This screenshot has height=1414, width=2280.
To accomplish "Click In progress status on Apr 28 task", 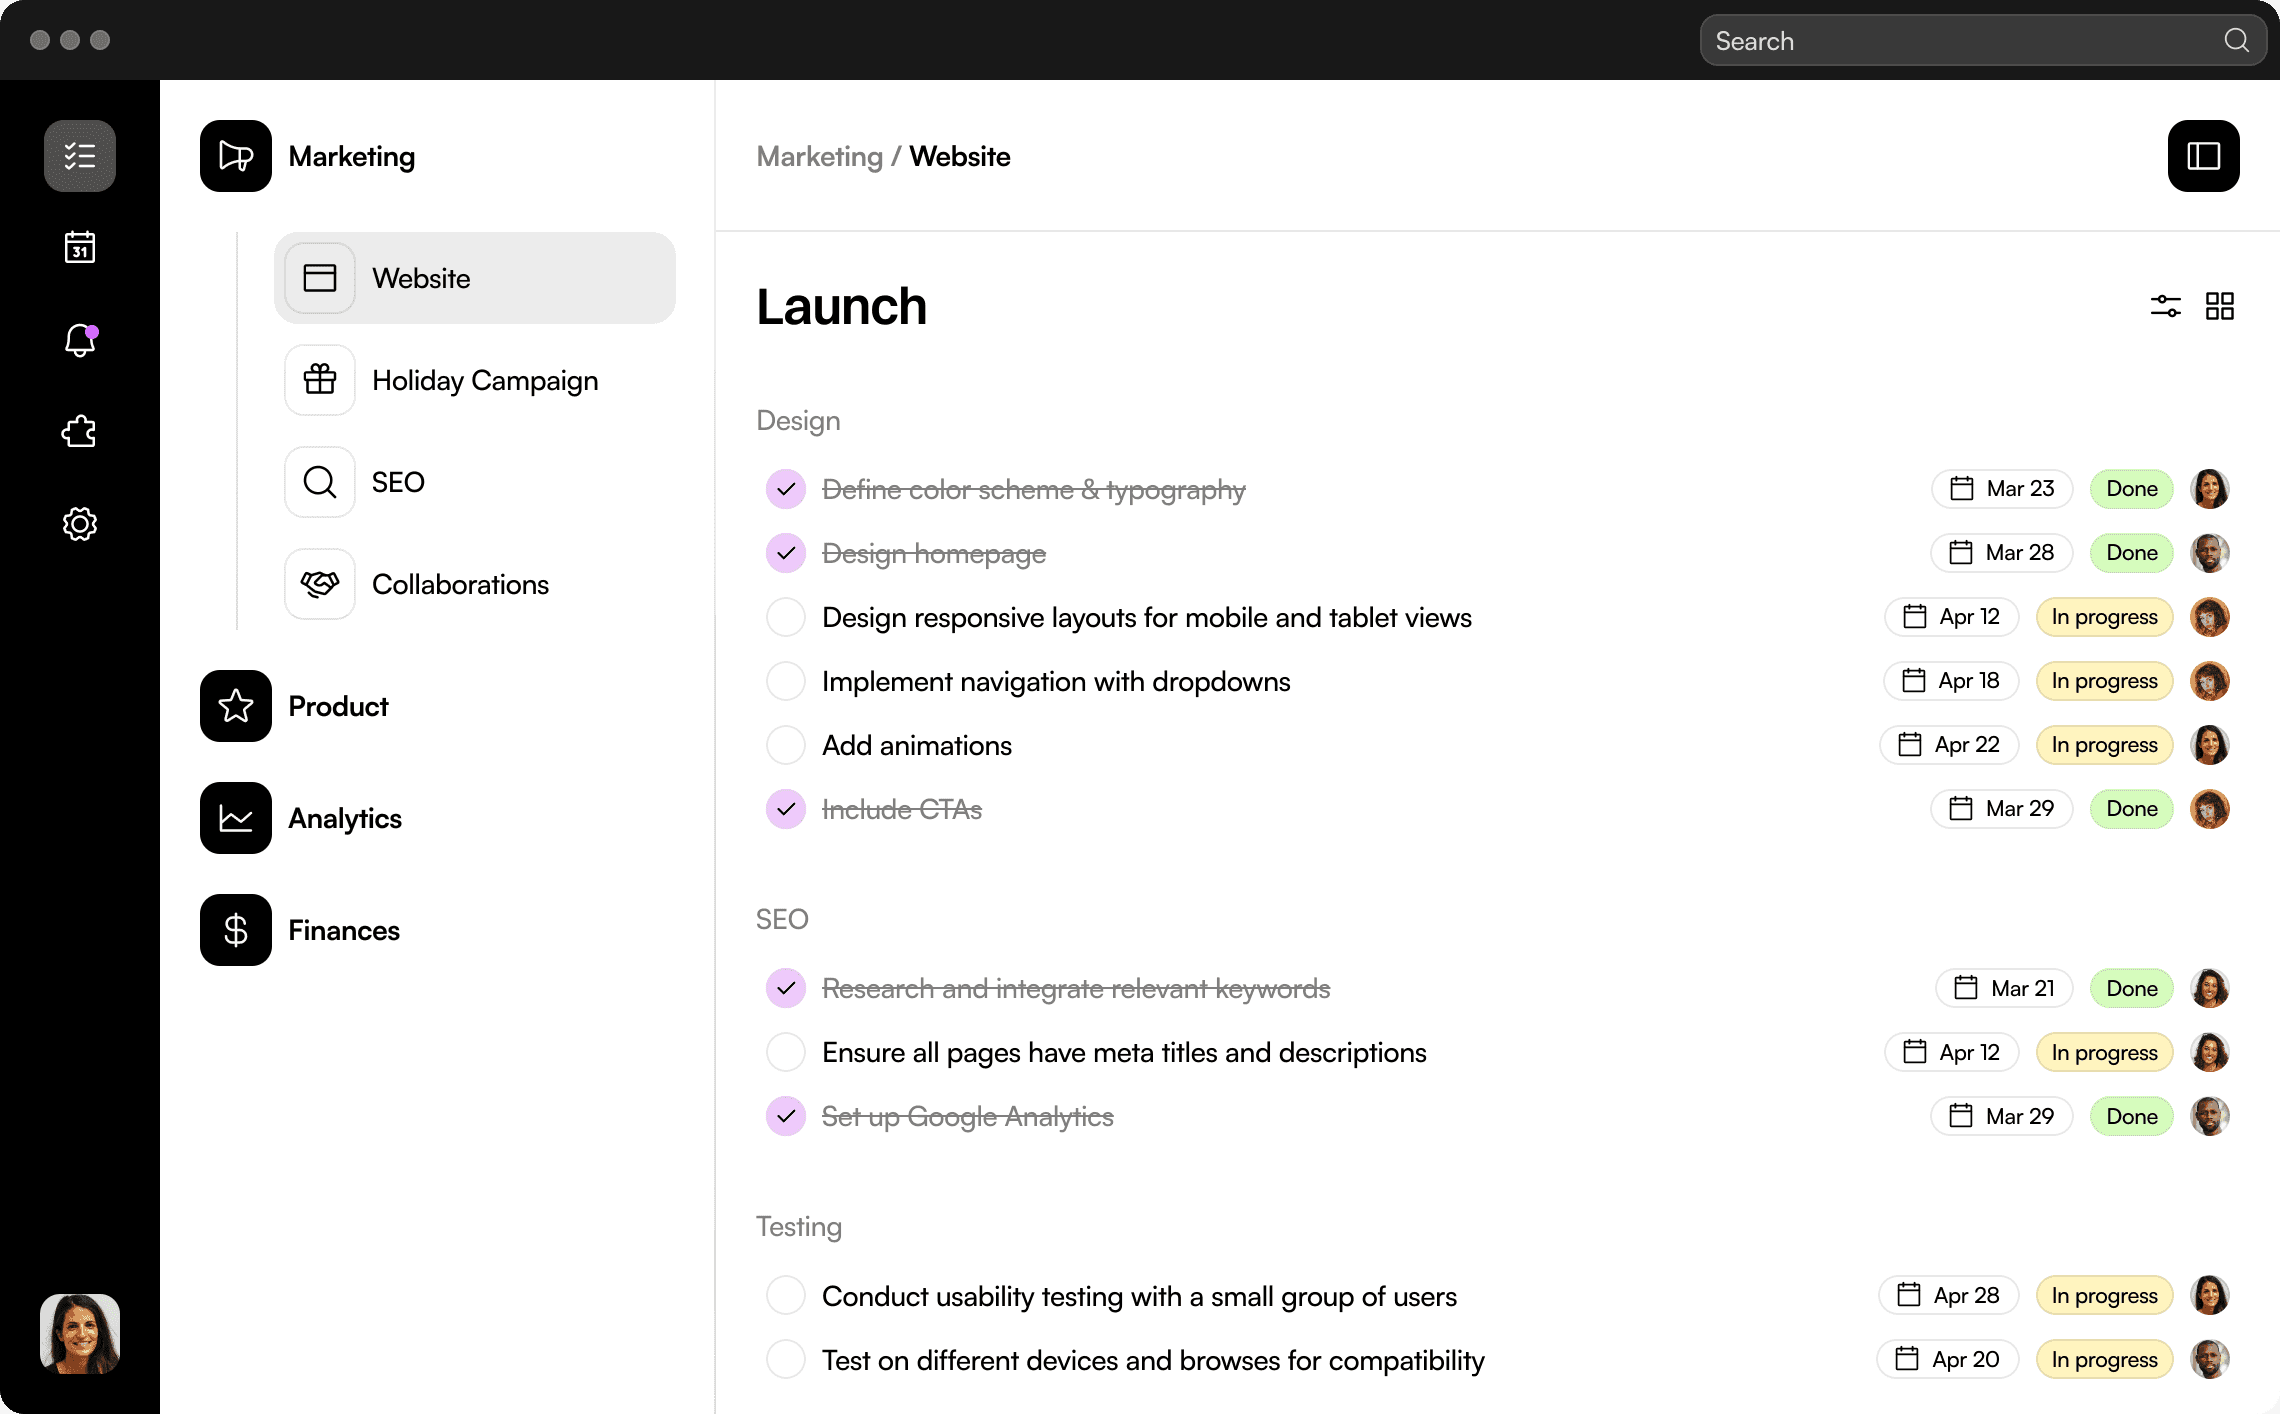I will click(2104, 1296).
